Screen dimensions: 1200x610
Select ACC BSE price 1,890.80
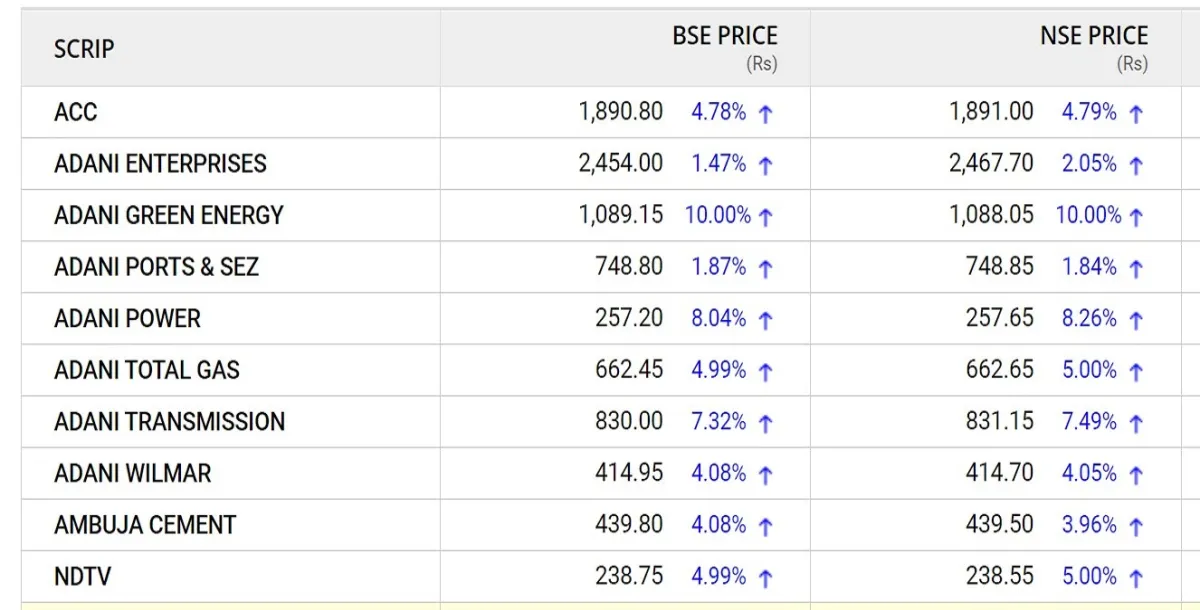621,112
